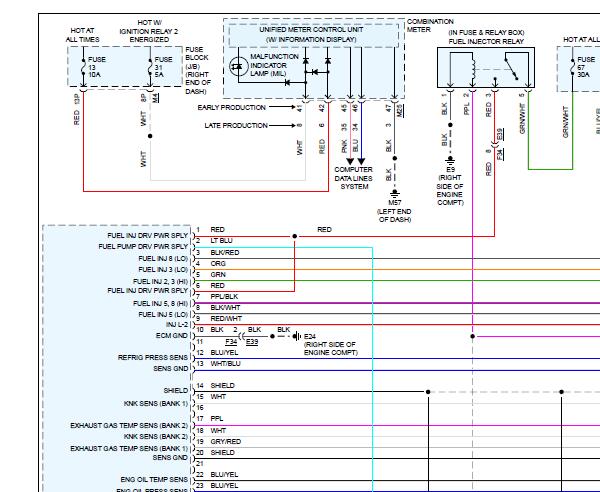The width and height of the screenshot is (600, 492).
Task: Click the E24 ground label text
Action: [x=330, y=344]
